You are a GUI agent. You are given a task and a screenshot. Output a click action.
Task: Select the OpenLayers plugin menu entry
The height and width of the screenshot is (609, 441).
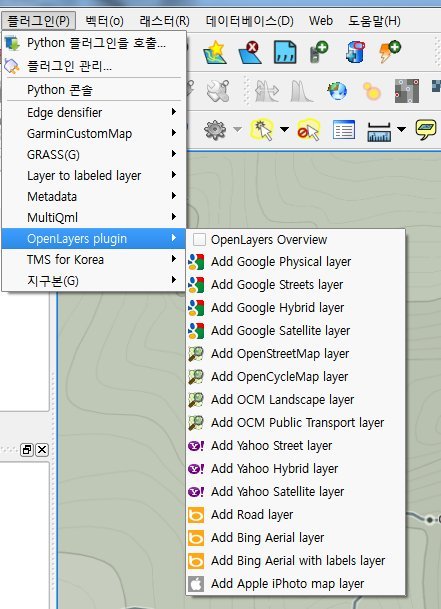tap(94, 238)
